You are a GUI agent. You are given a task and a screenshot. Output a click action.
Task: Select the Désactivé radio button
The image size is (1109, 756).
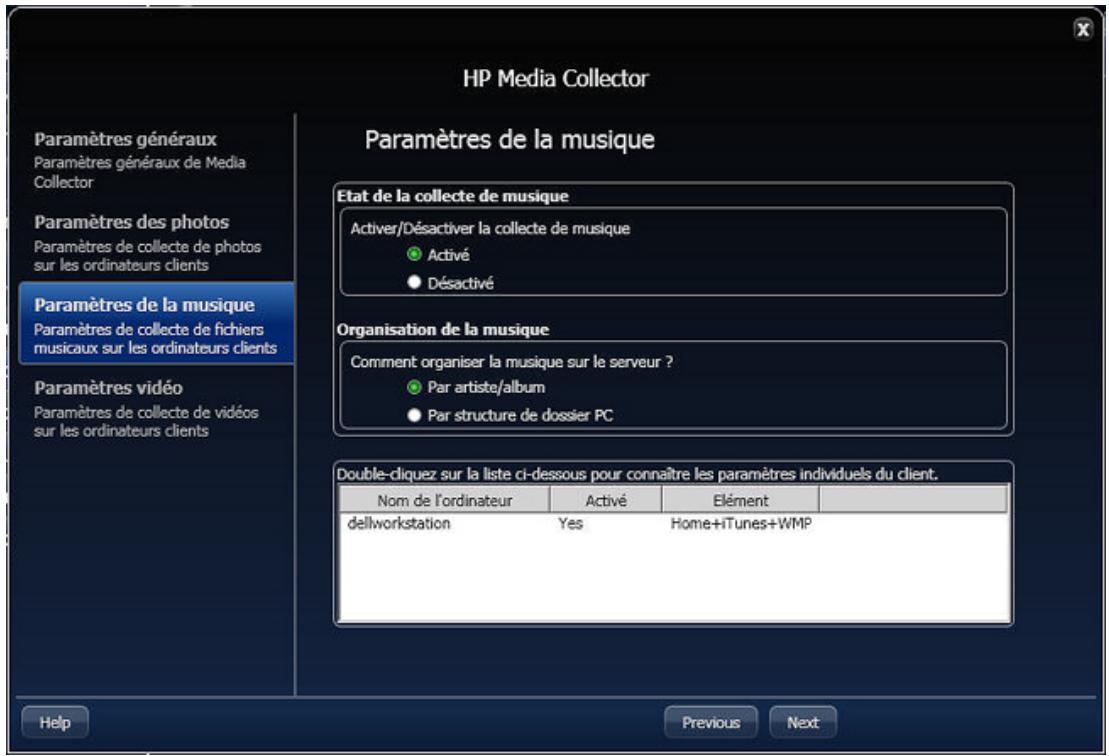click(414, 282)
